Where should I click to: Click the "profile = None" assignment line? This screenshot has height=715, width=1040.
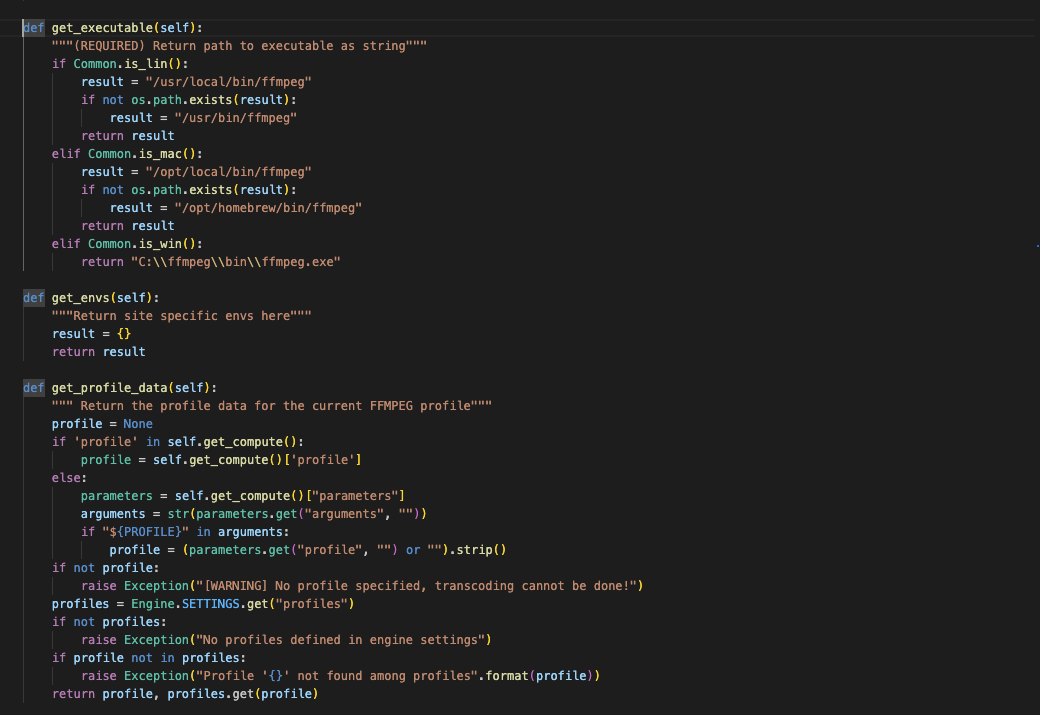click(x=102, y=424)
